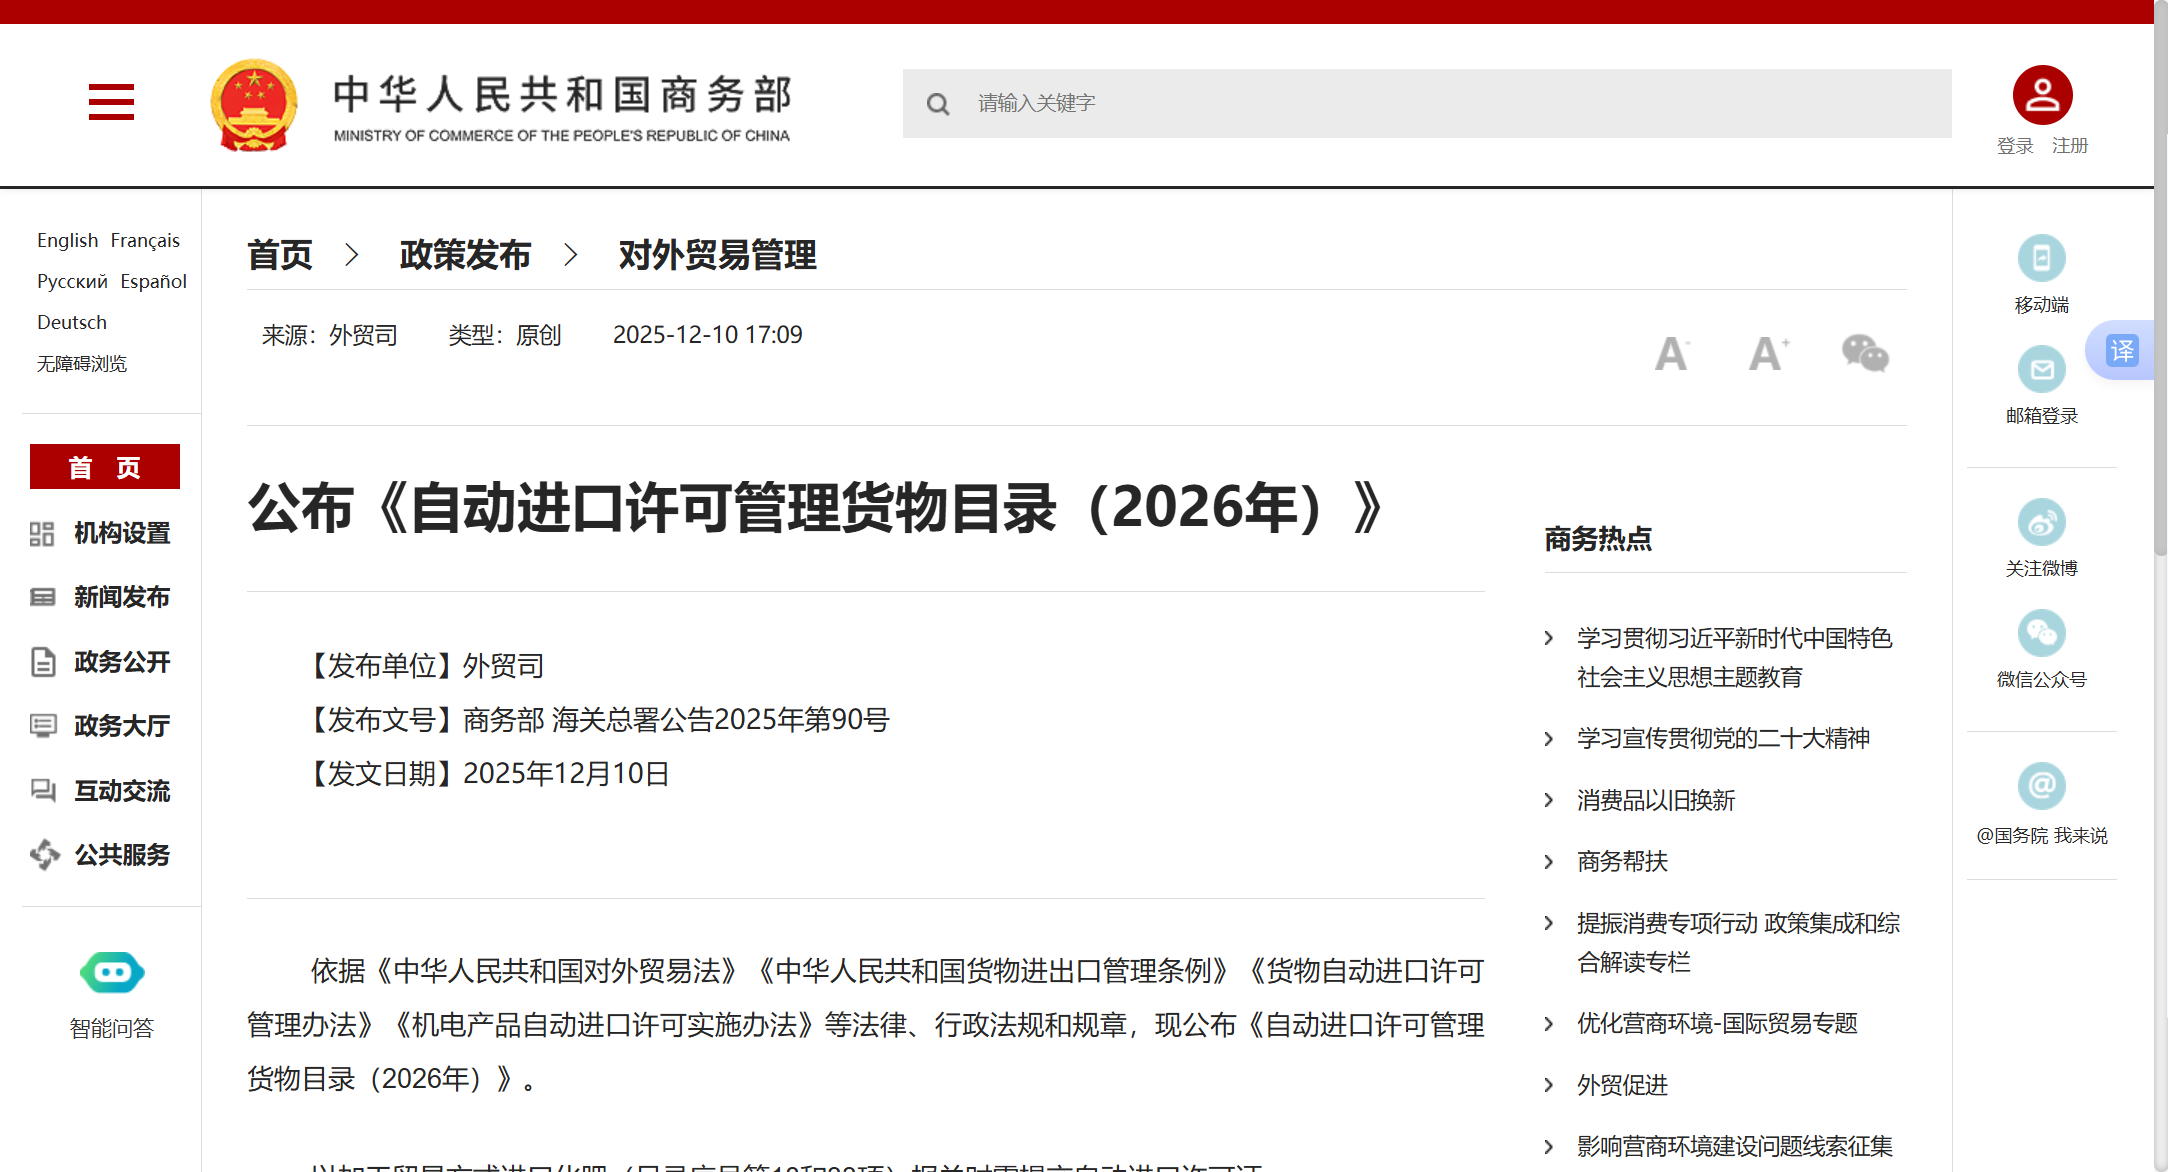The height and width of the screenshot is (1172, 2168).
Task: Open the 新闻发布 sidebar menu
Action: click(x=121, y=597)
